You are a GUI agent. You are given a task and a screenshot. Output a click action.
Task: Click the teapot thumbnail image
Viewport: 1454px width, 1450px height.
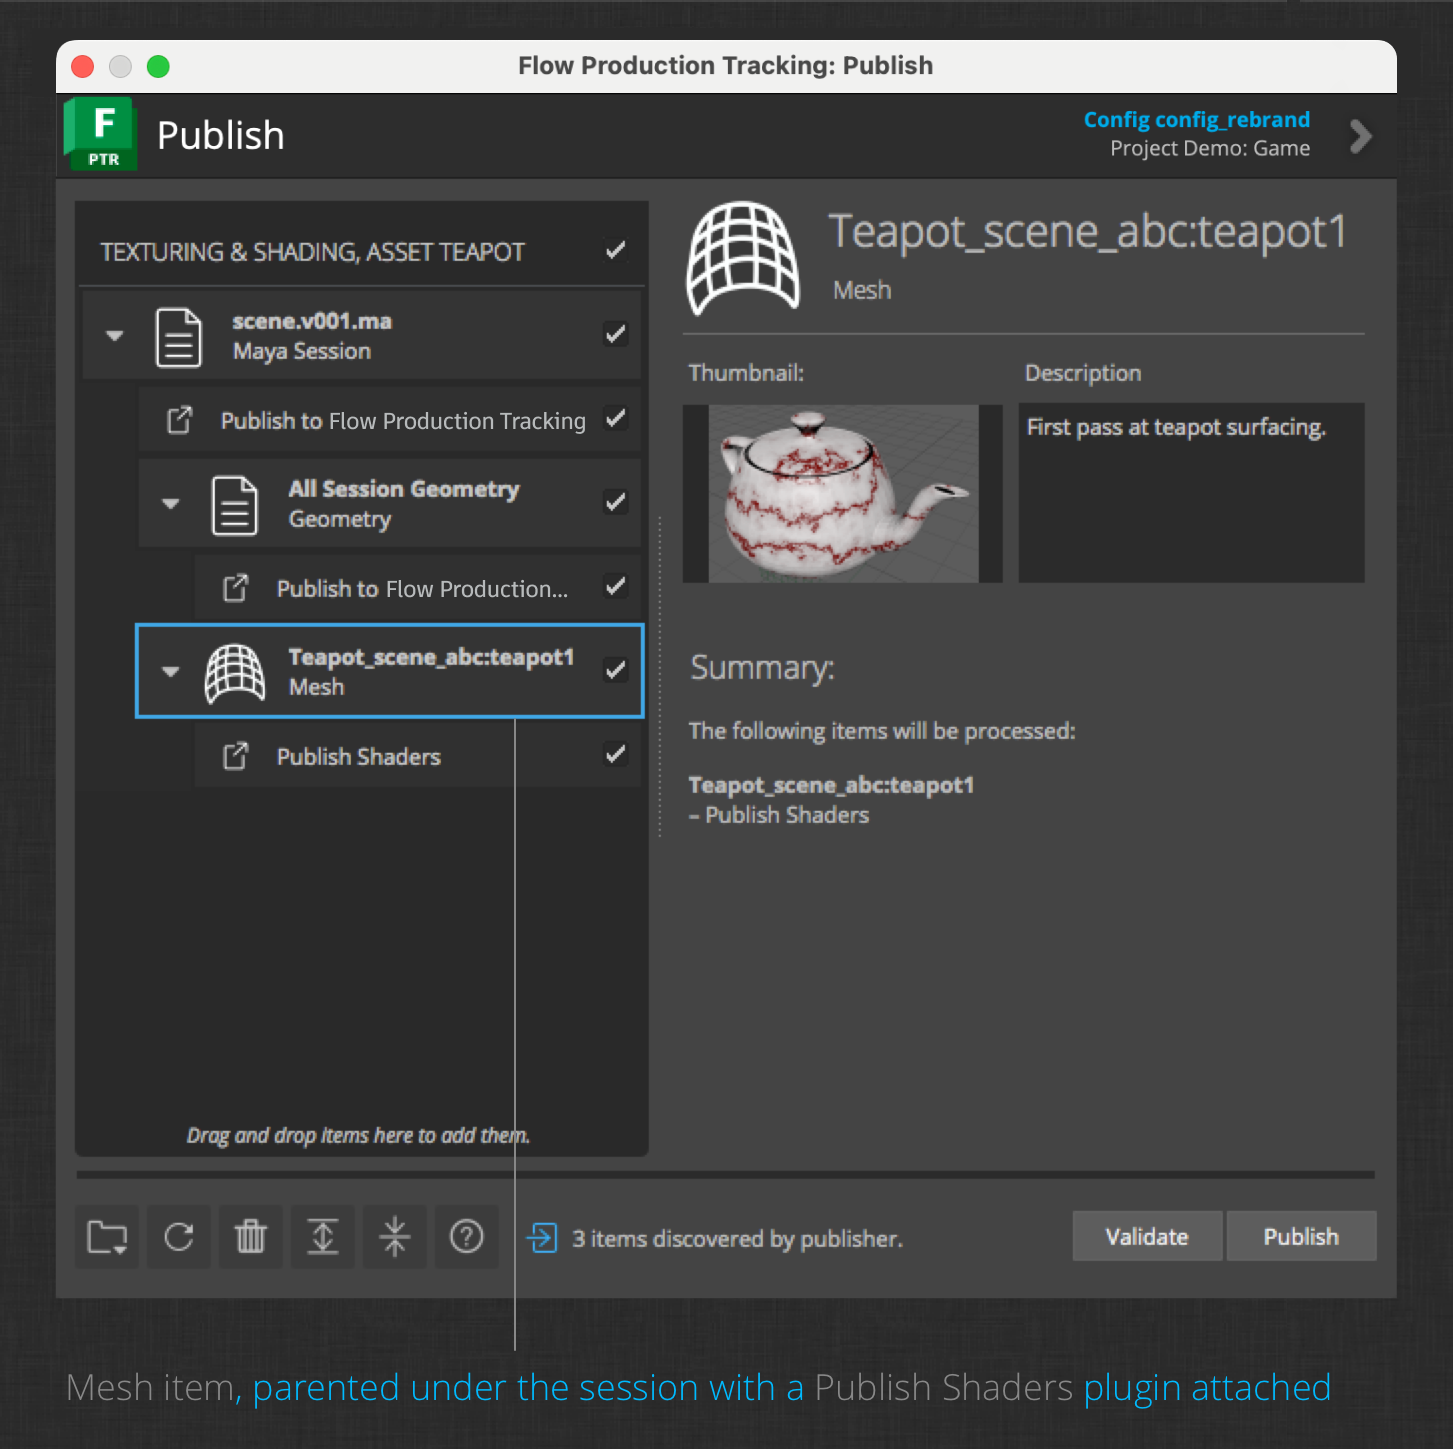[843, 493]
